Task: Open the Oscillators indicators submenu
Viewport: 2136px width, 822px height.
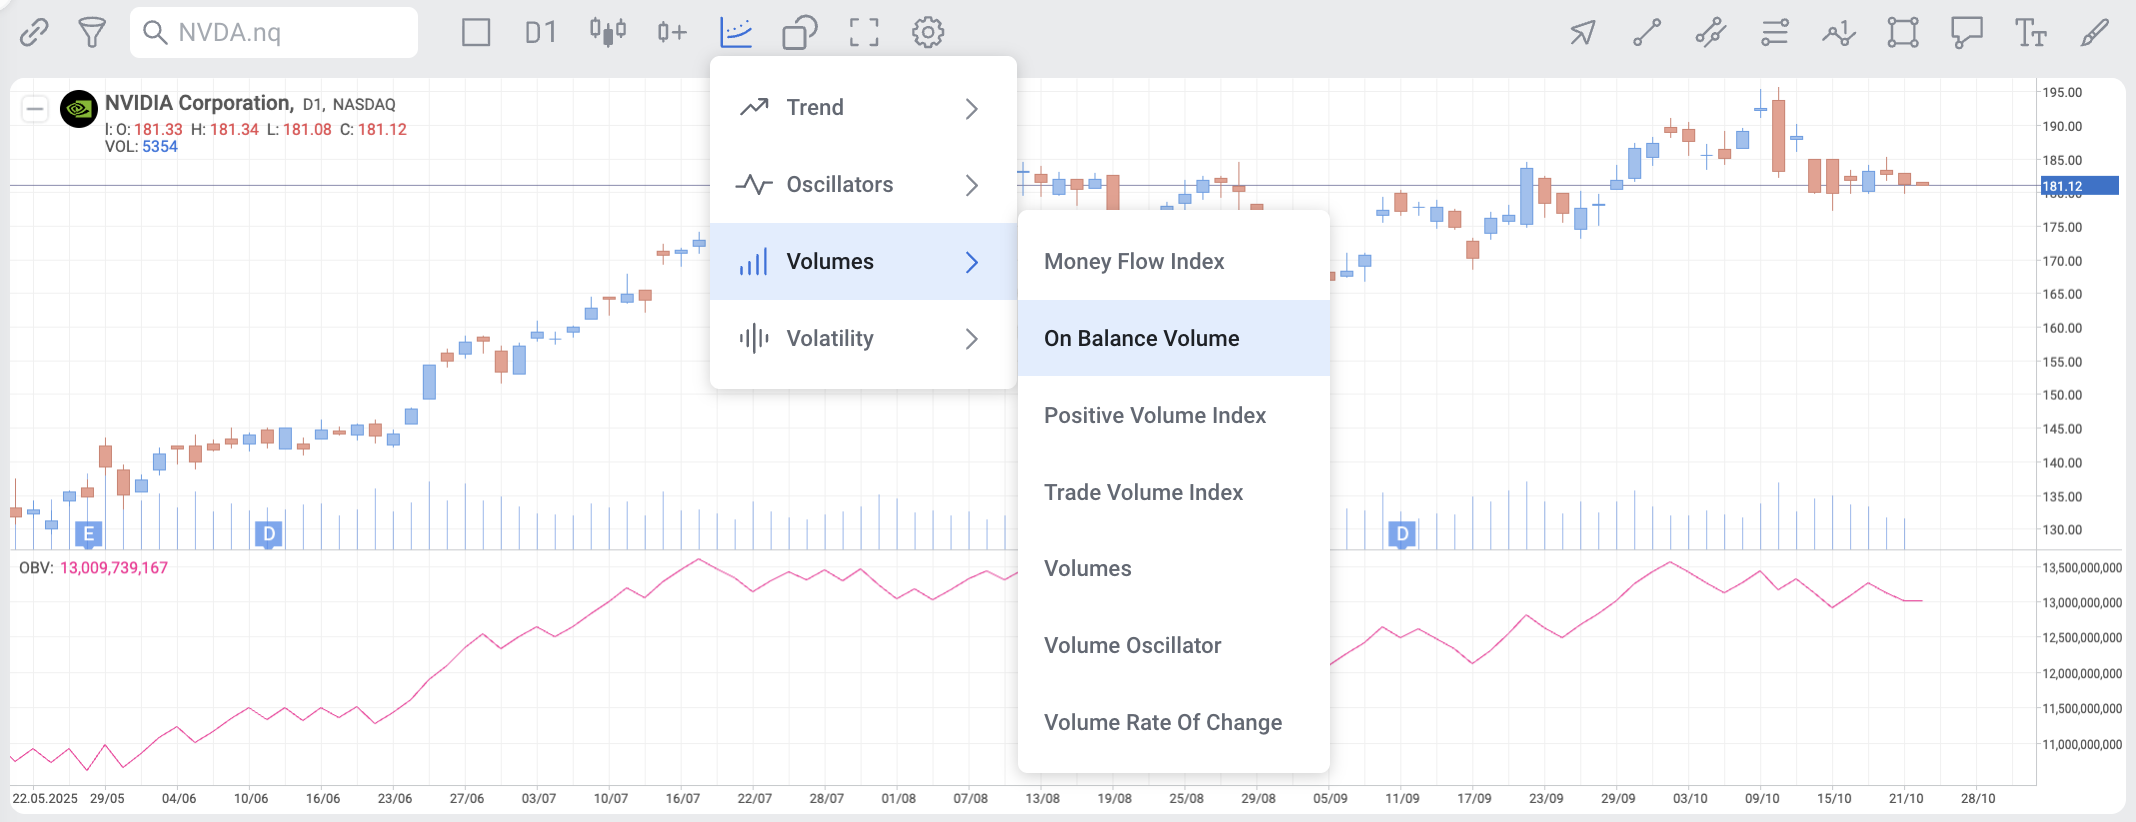Action: click(x=863, y=185)
